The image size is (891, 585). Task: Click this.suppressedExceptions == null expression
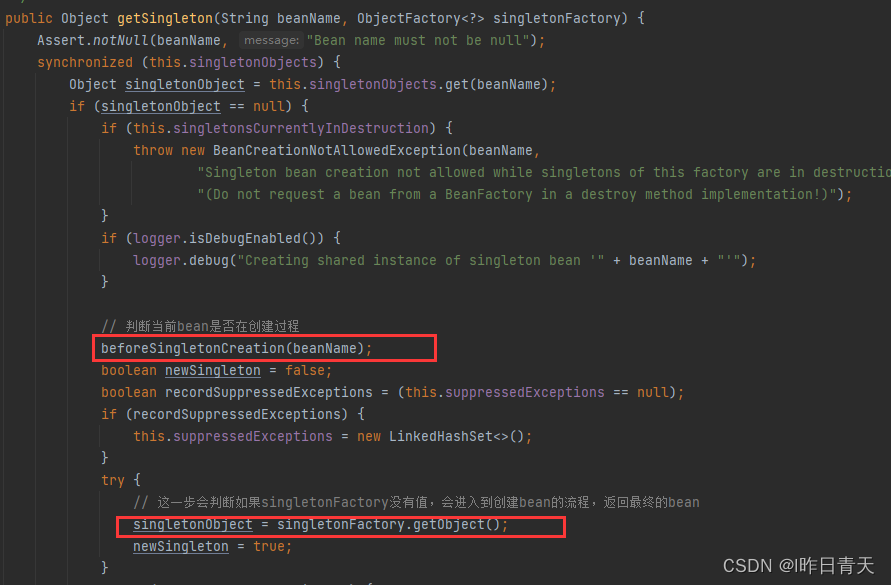click(537, 392)
